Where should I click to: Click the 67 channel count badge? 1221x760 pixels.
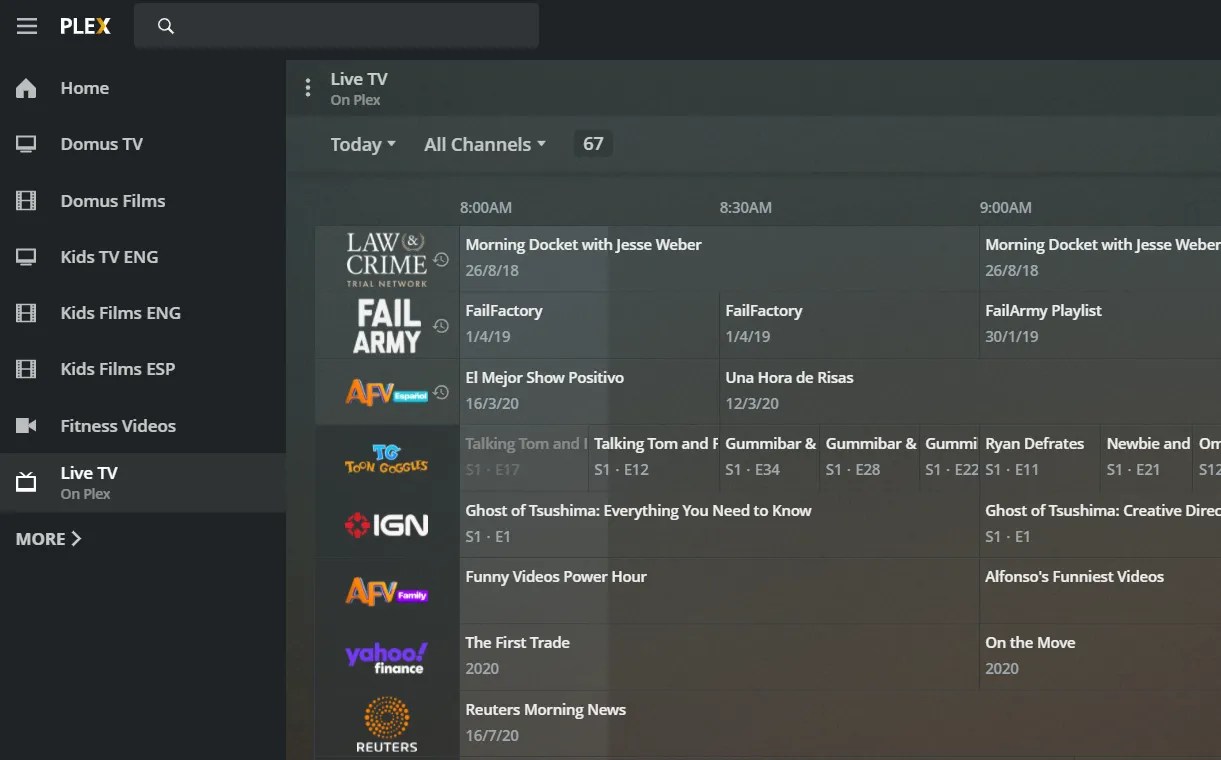coord(592,144)
